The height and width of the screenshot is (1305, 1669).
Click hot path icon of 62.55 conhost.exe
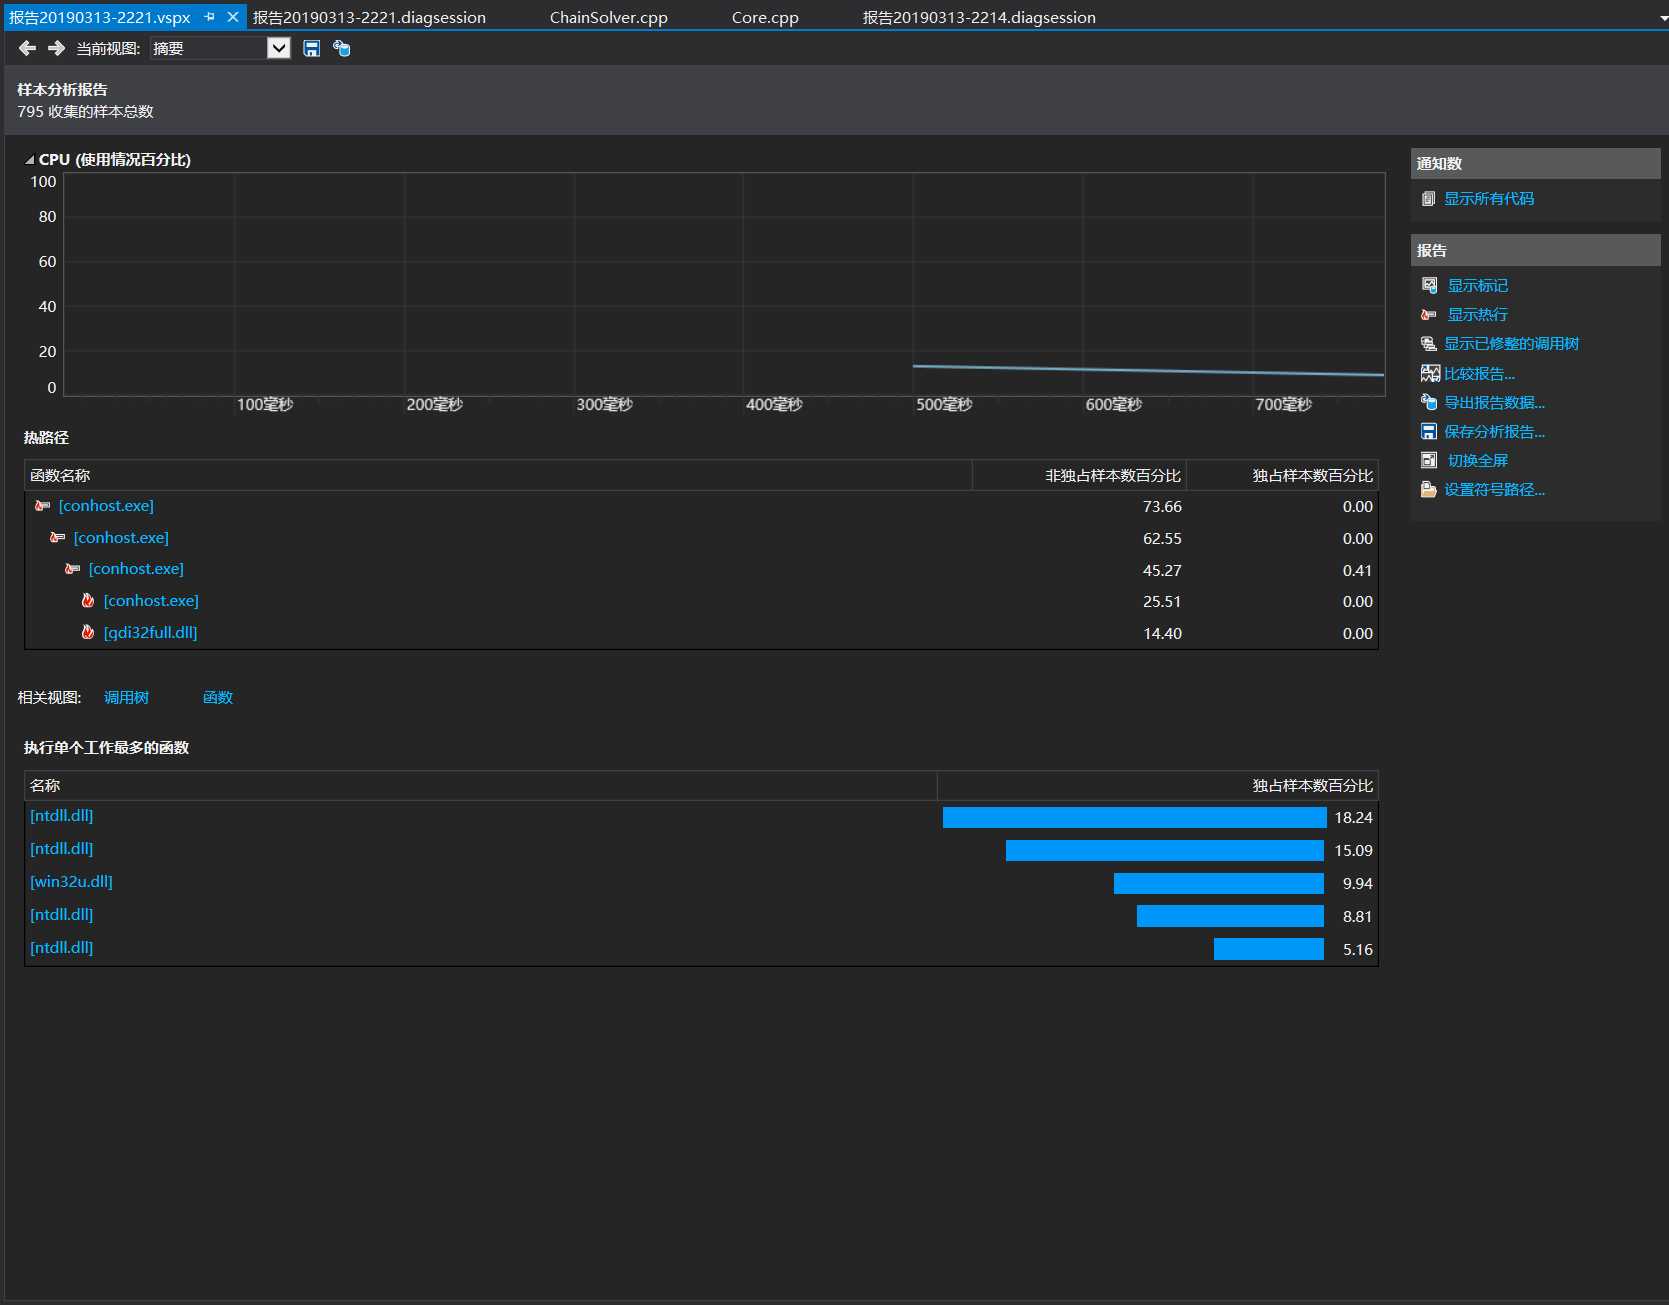[x=57, y=538]
